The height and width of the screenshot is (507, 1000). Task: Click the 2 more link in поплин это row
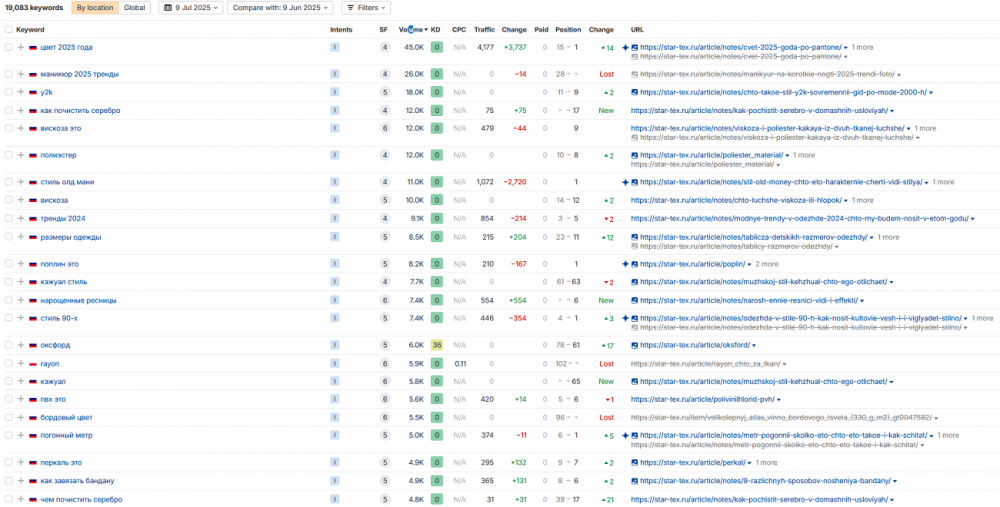pyautogui.click(x=767, y=263)
